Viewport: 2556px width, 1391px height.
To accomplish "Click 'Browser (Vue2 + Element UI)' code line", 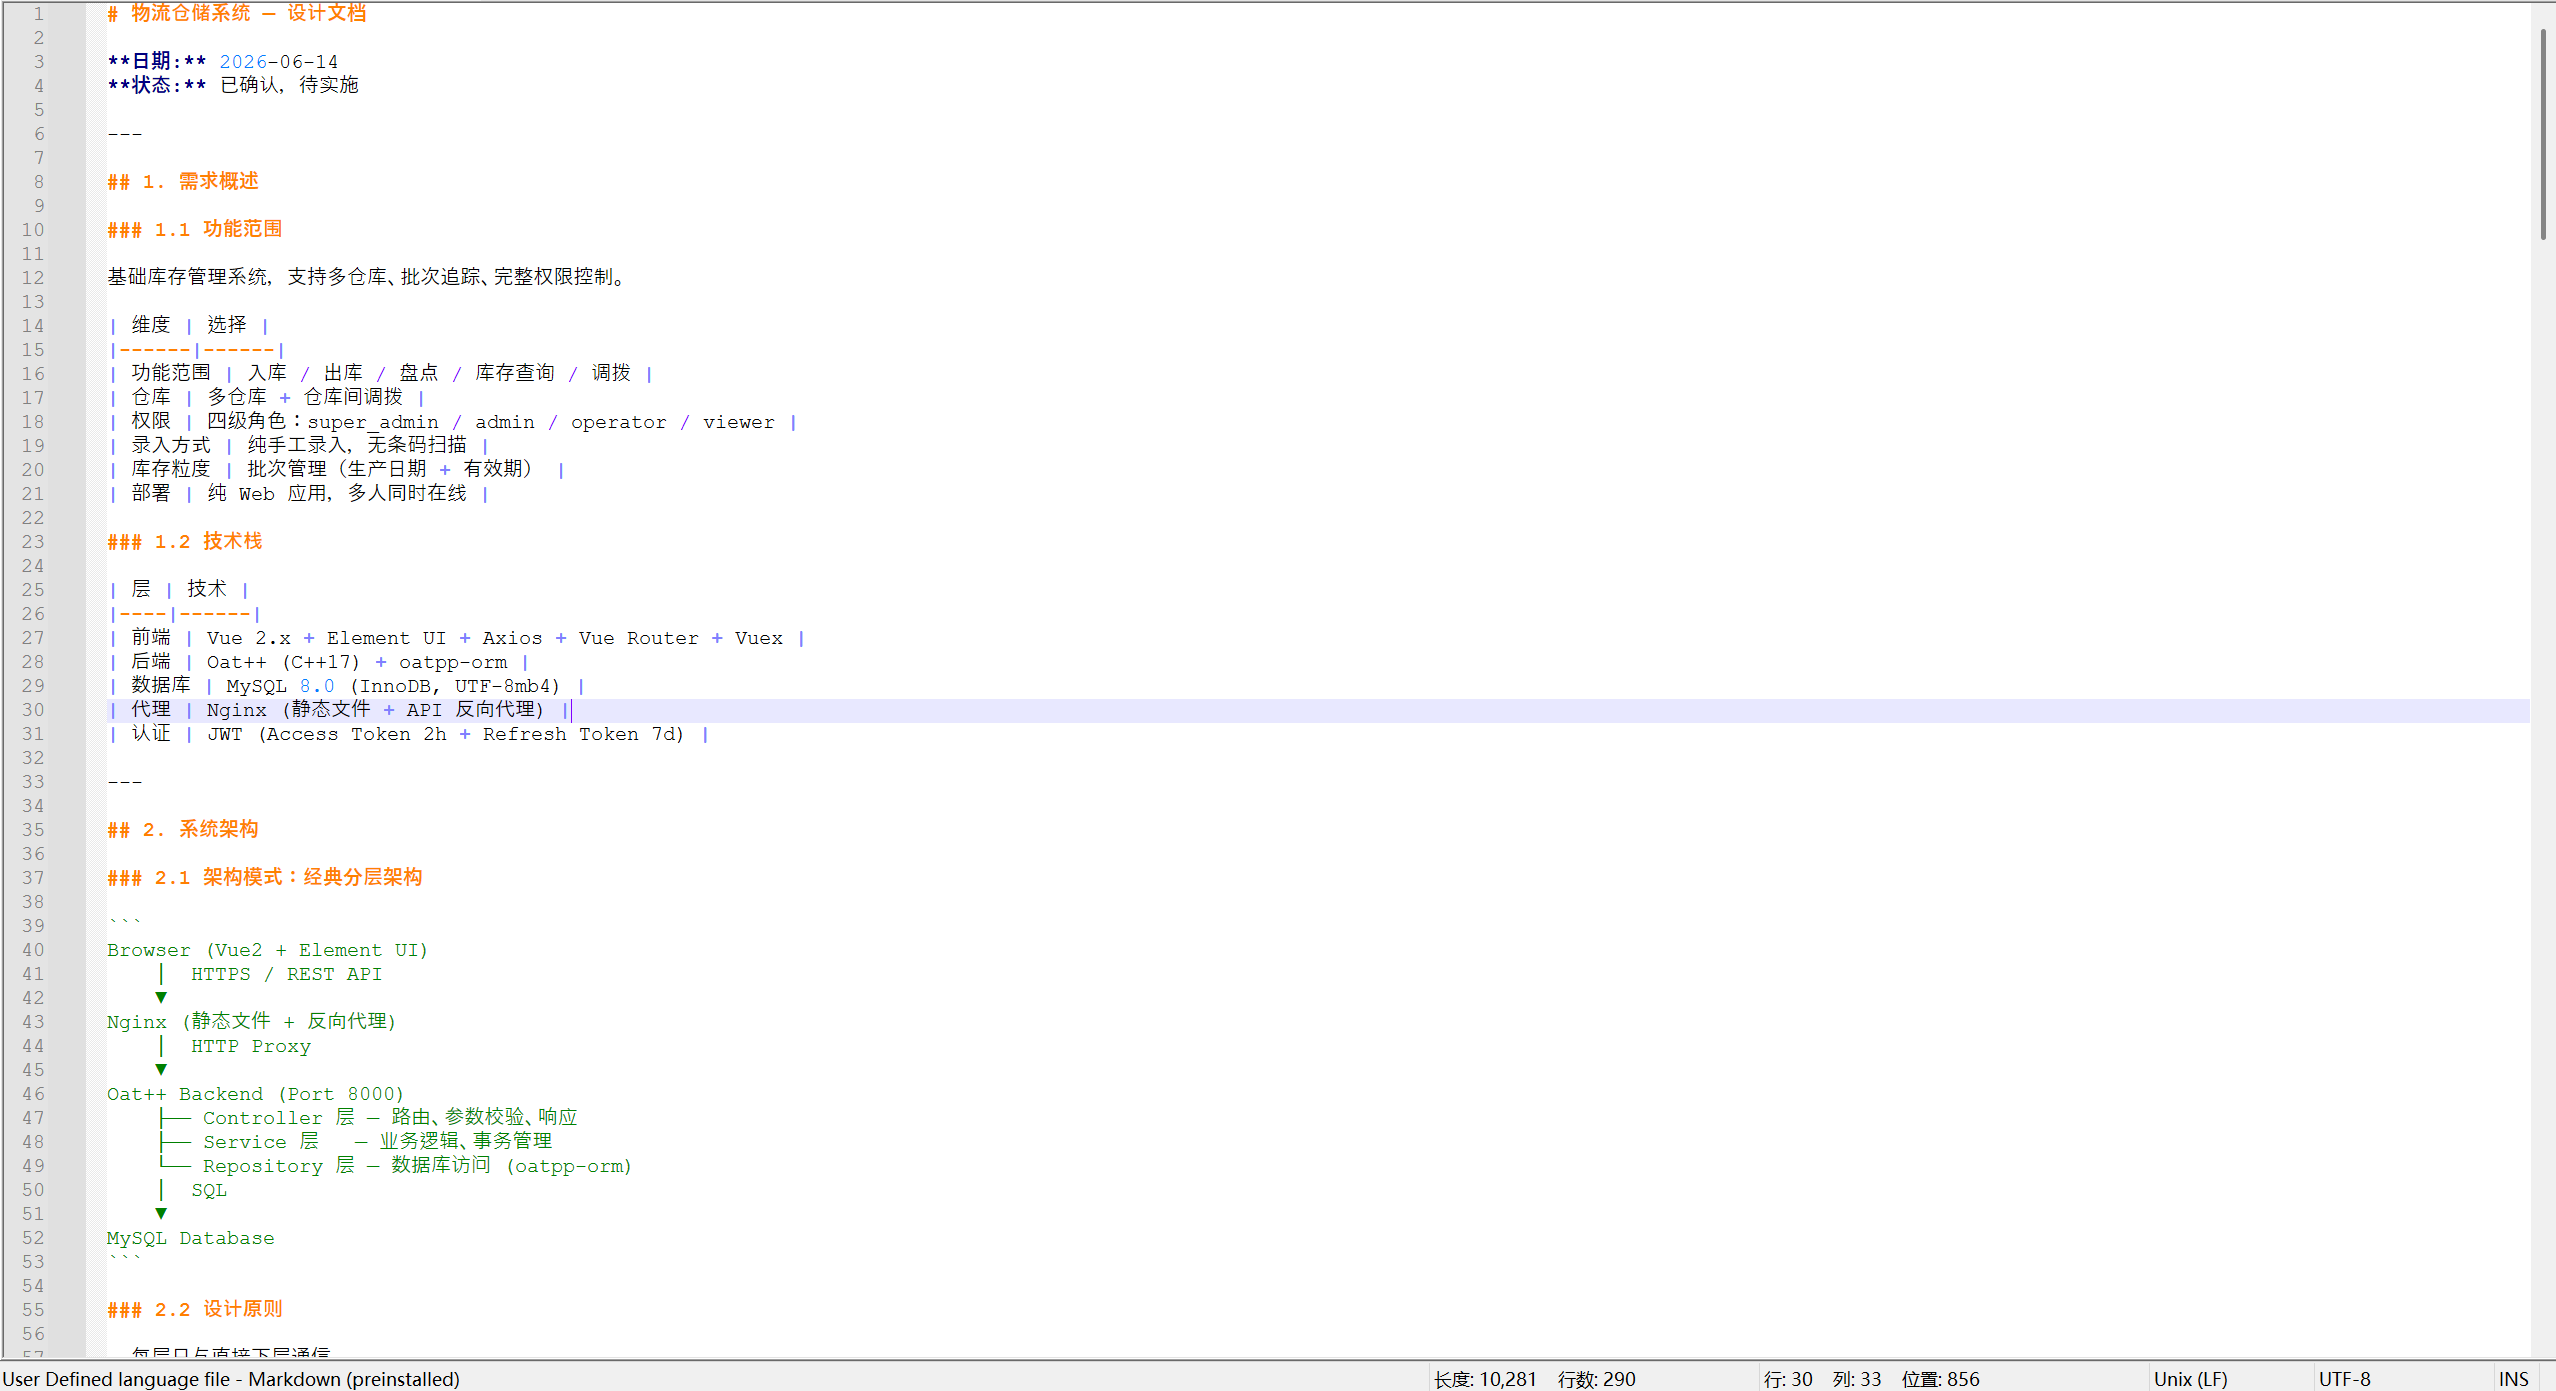I will [x=267, y=951].
